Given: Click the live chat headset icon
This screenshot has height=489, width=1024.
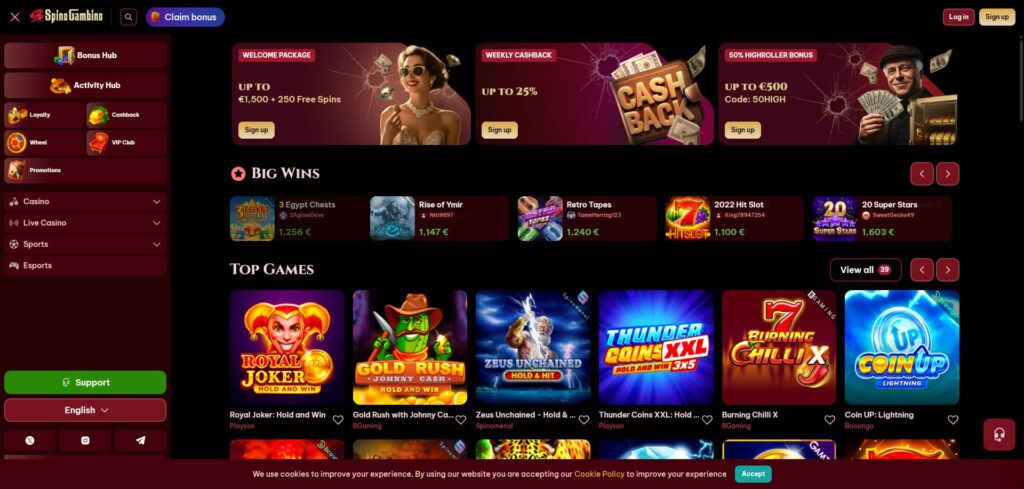Looking at the screenshot, I should [999, 435].
